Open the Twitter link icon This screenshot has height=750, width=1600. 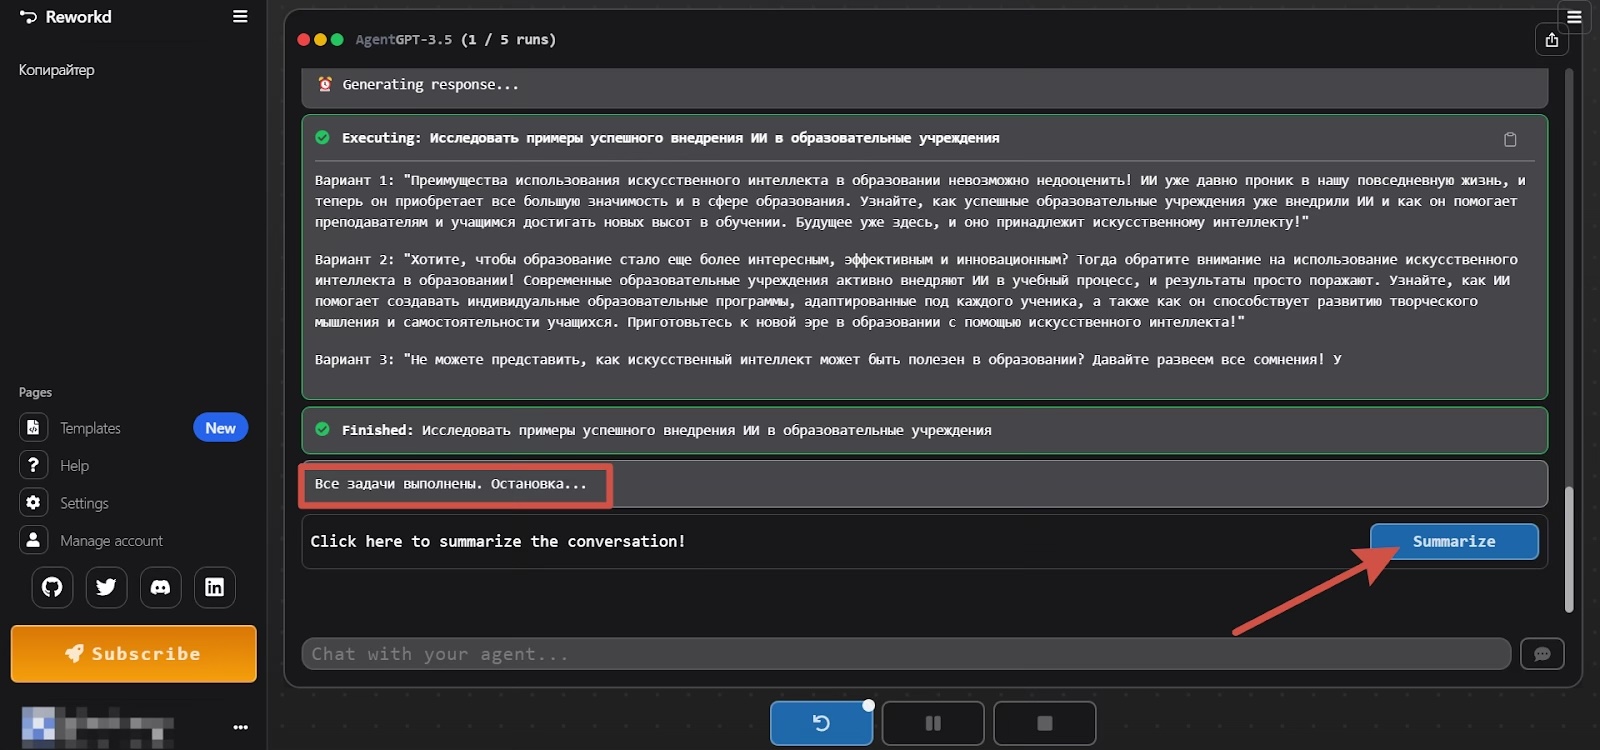106,587
